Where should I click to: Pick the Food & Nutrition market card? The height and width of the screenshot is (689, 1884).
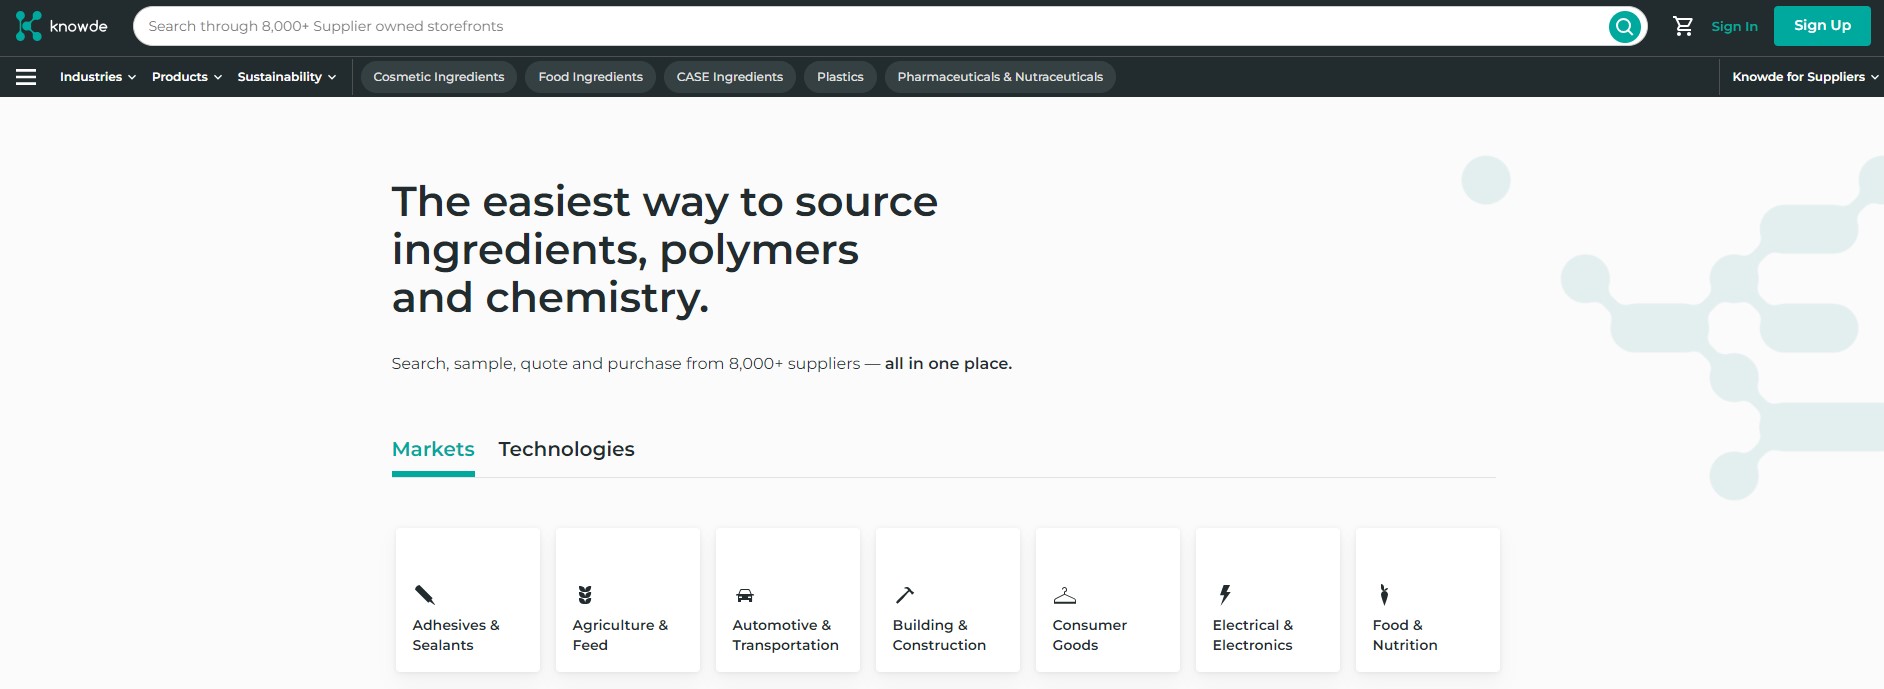[1428, 600]
